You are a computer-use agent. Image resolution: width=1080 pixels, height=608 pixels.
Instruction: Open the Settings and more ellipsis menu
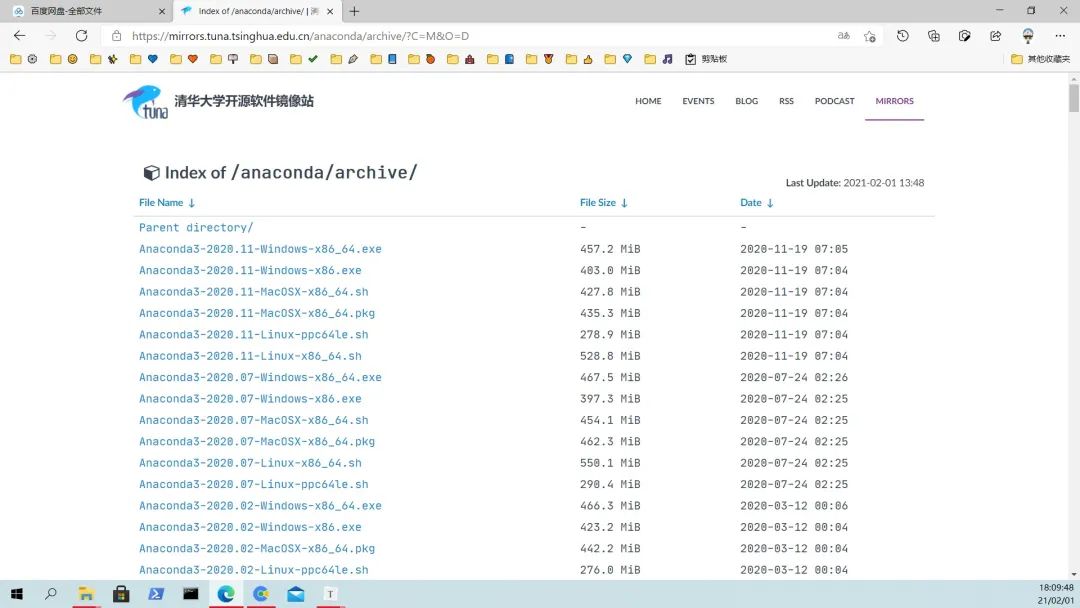point(1059,36)
